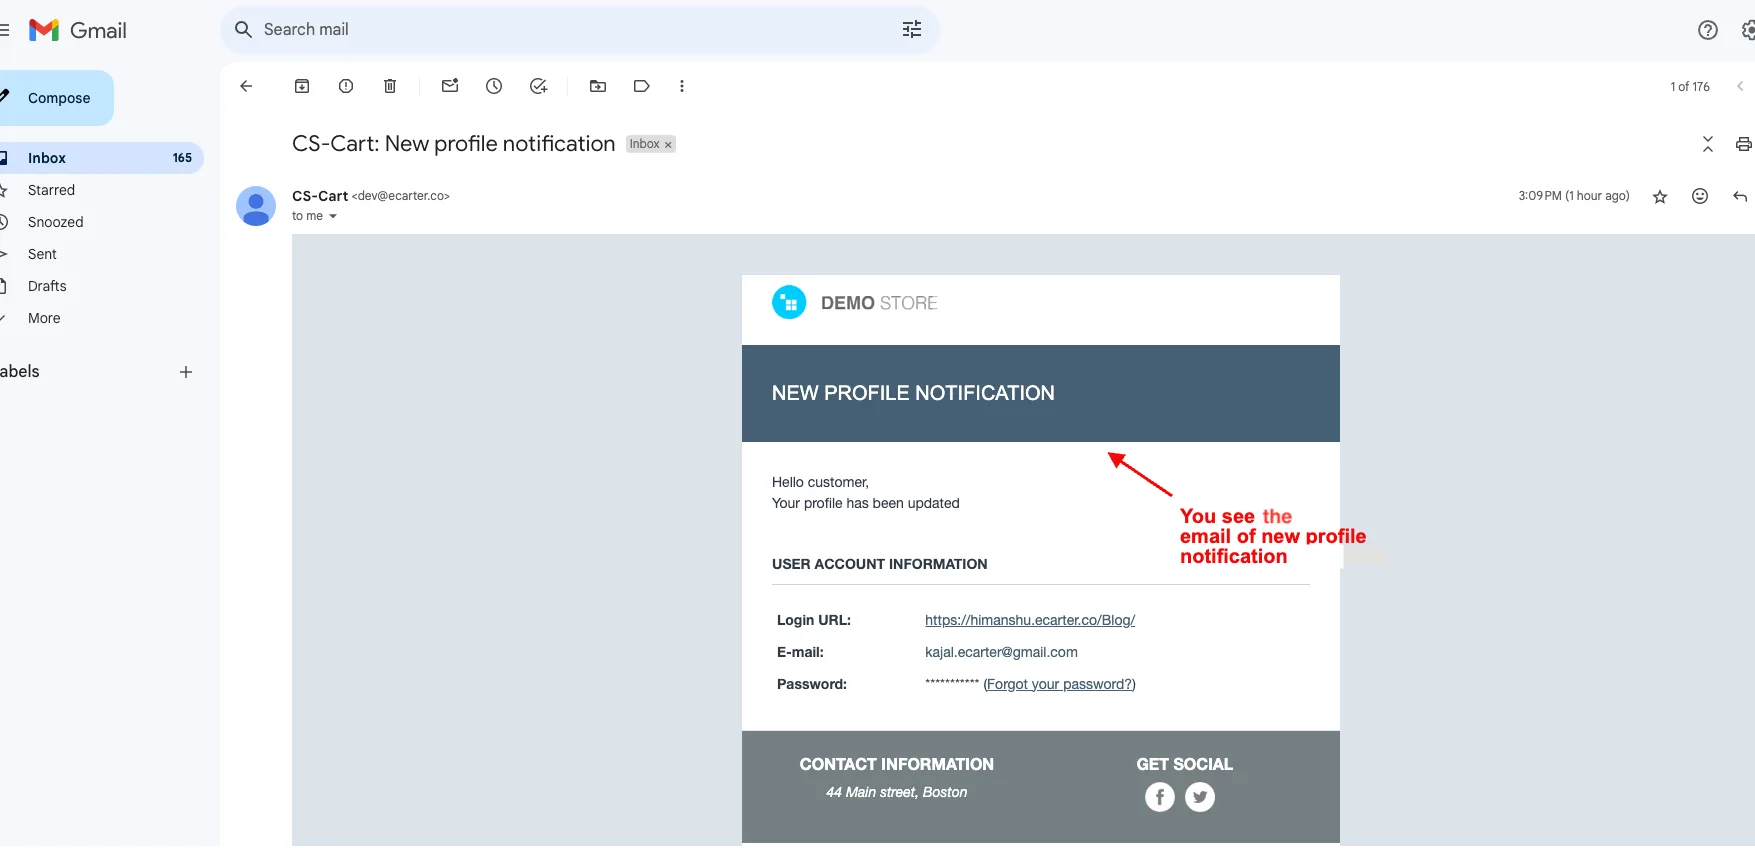The height and width of the screenshot is (848, 1755).
Task: Open the Labels tag icon
Action: coord(642,86)
